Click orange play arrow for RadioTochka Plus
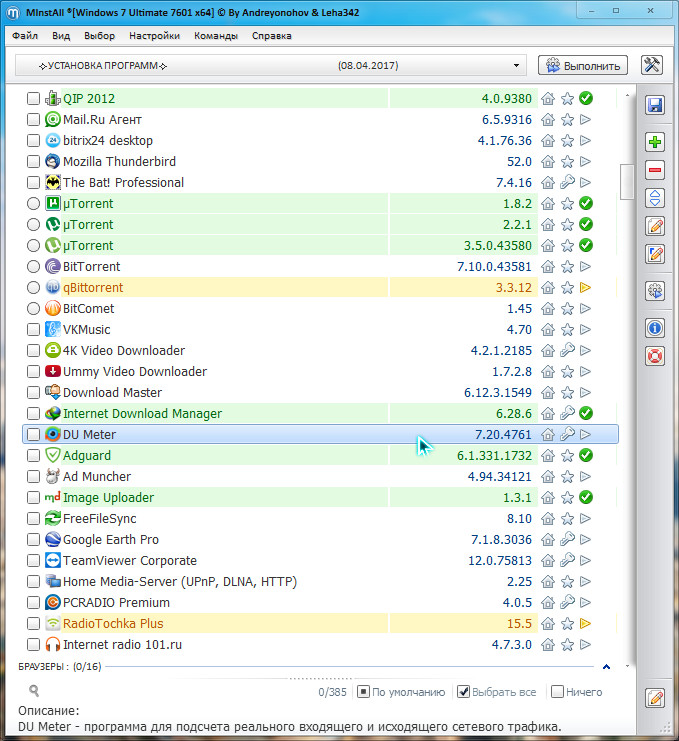 (x=585, y=623)
